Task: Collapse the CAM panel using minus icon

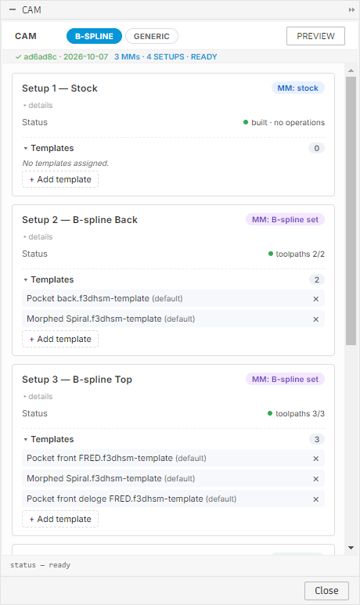Action: [13, 10]
